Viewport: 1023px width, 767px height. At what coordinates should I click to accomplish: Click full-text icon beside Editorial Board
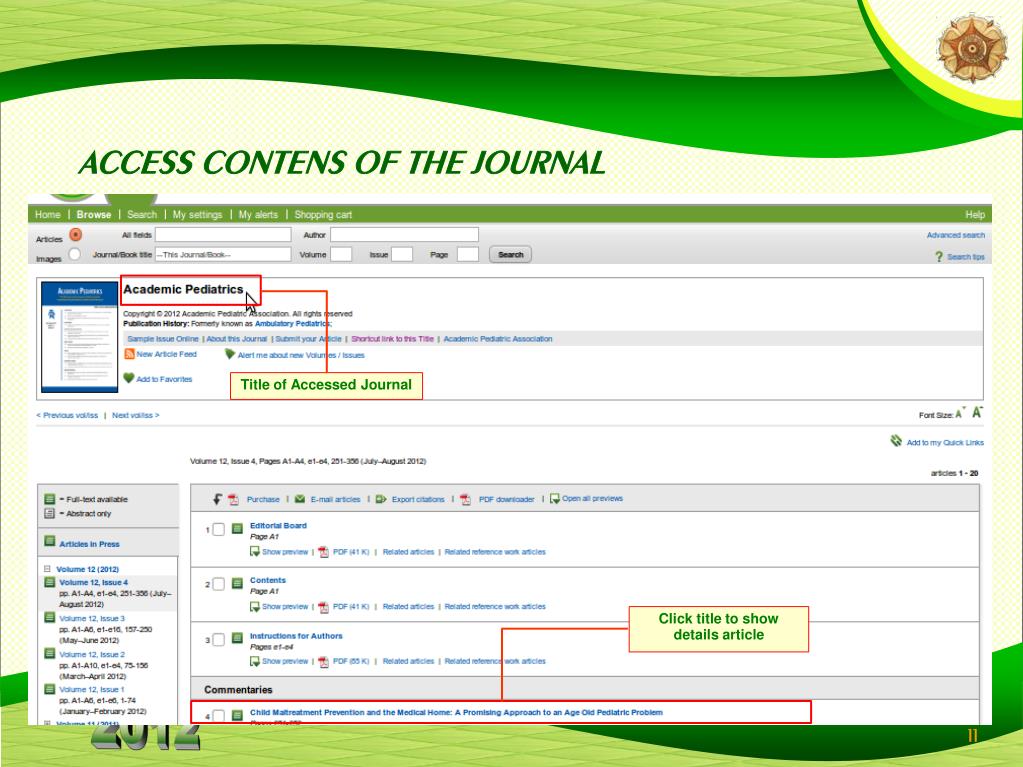click(x=237, y=529)
